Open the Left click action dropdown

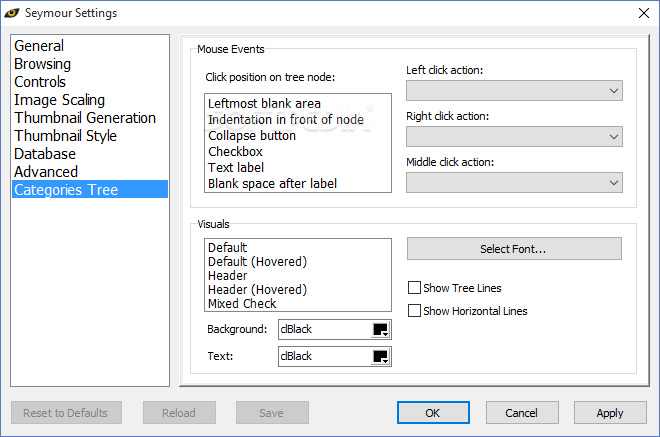pyautogui.click(x=514, y=91)
